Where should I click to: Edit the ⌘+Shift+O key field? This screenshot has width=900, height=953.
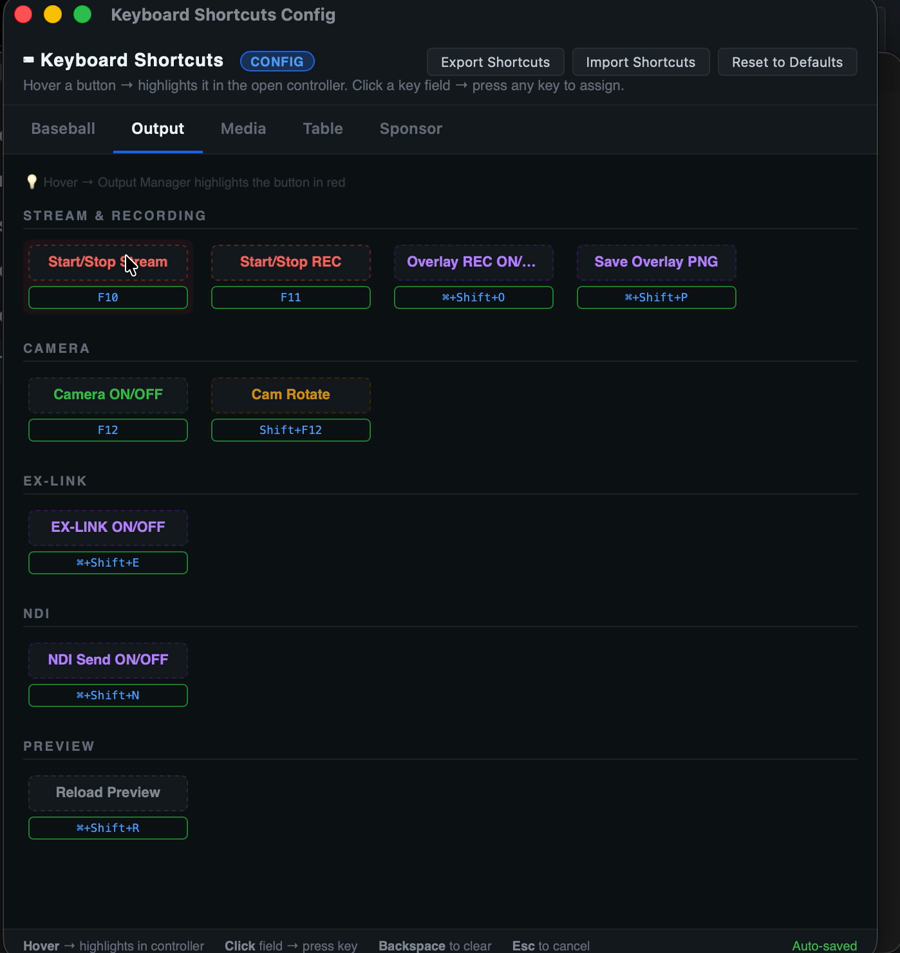pyautogui.click(x=473, y=297)
